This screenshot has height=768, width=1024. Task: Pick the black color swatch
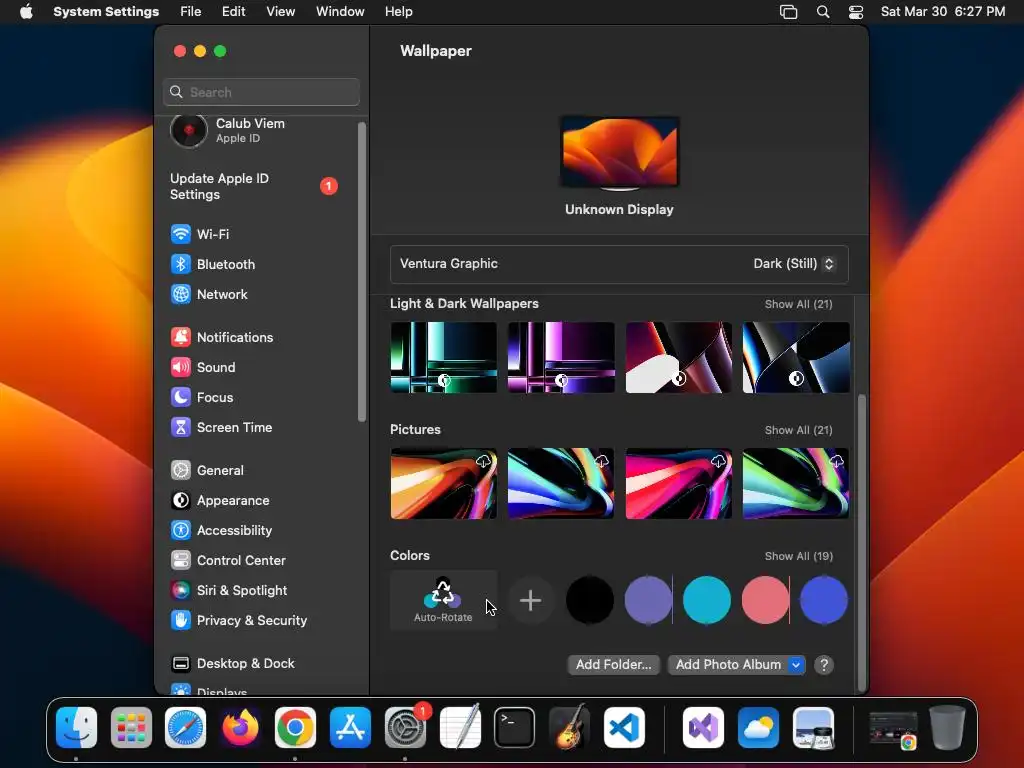(590, 600)
